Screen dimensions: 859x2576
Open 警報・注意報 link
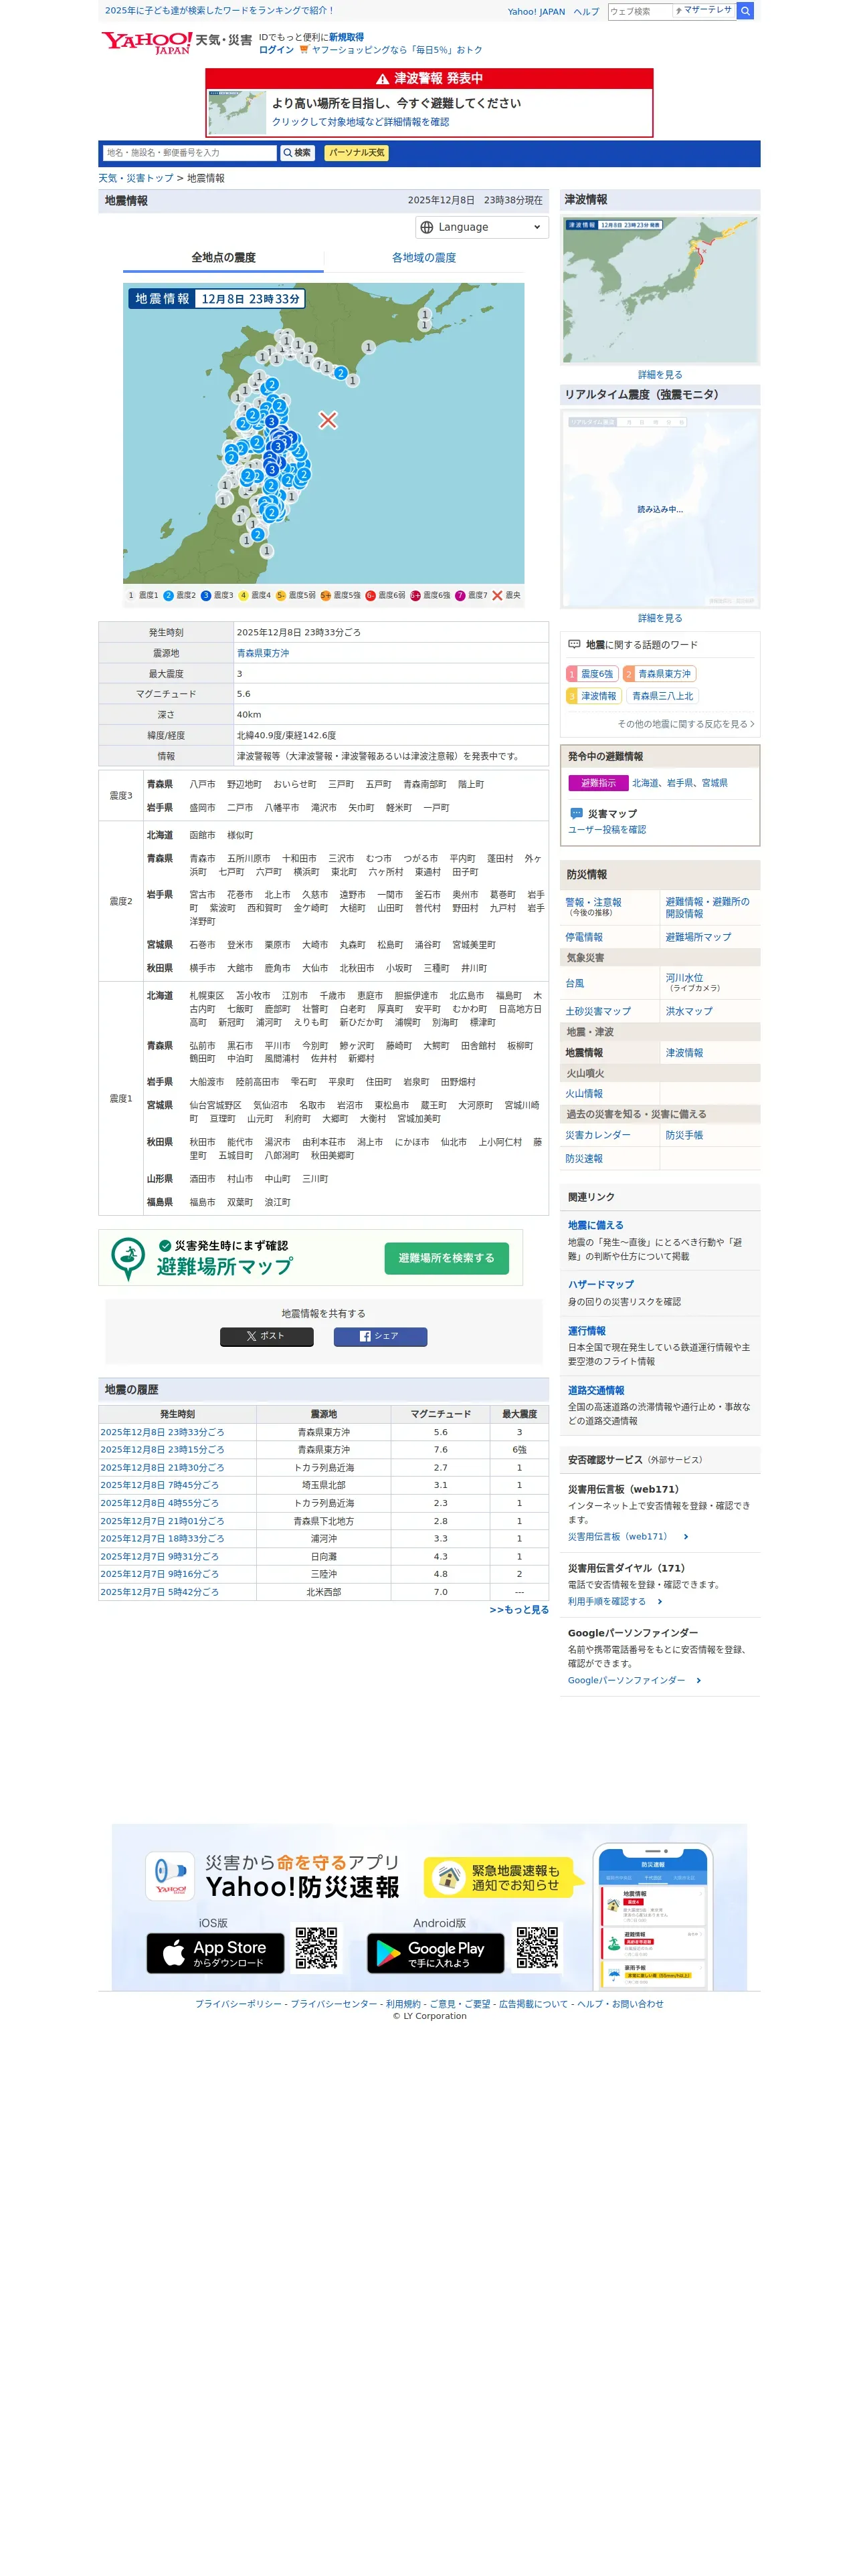pyautogui.click(x=593, y=902)
